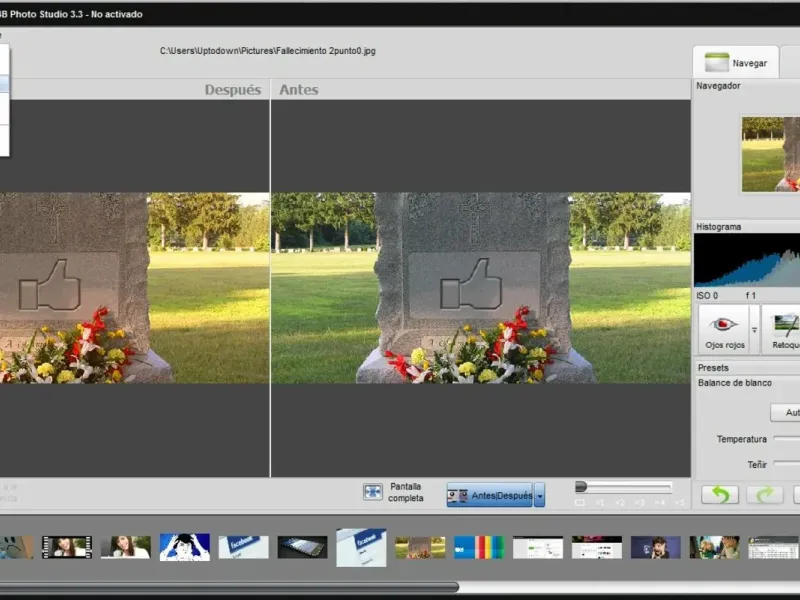Click the Navegar tab icon
The height and width of the screenshot is (600, 800).
point(716,62)
